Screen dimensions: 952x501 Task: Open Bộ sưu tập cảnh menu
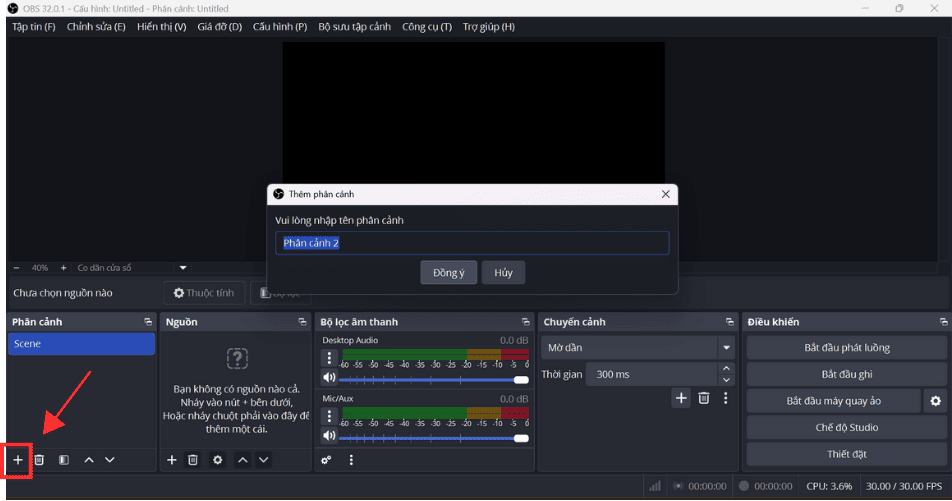(355, 27)
